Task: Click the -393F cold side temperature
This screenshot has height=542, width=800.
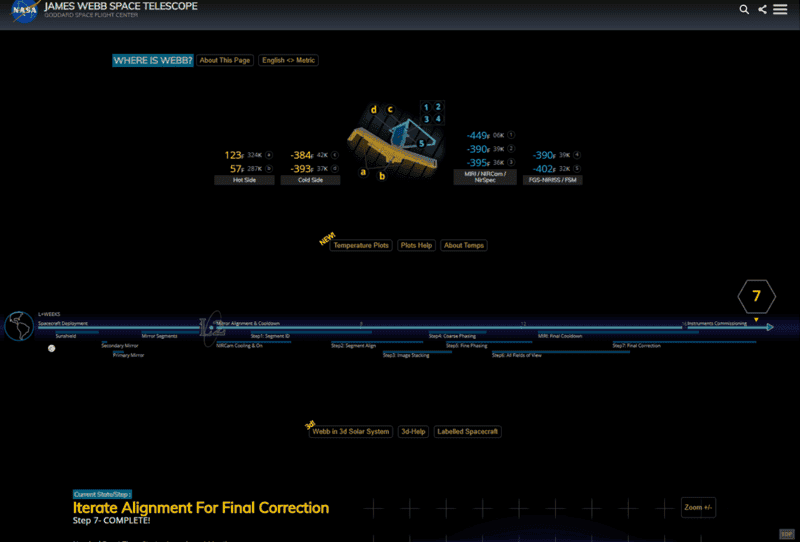Action: [302, 169]
